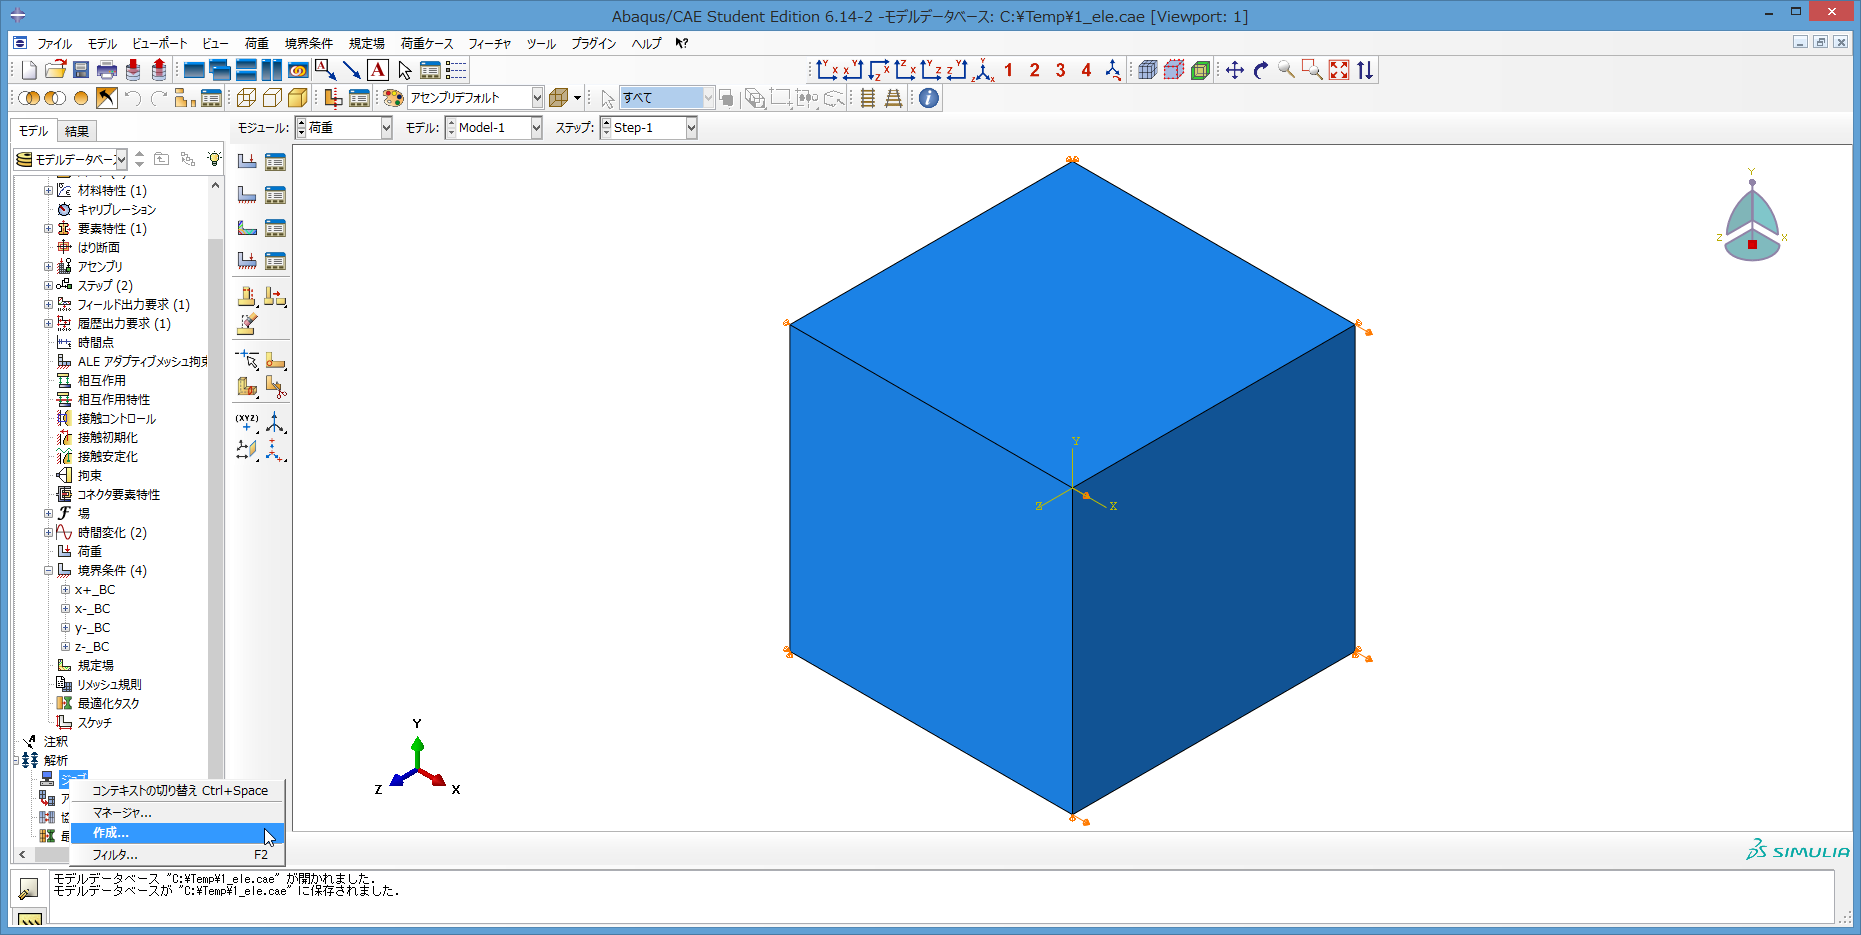Open the Query information icon
The width and height of the screenshot is (1861, 935).
click(929, 98)
